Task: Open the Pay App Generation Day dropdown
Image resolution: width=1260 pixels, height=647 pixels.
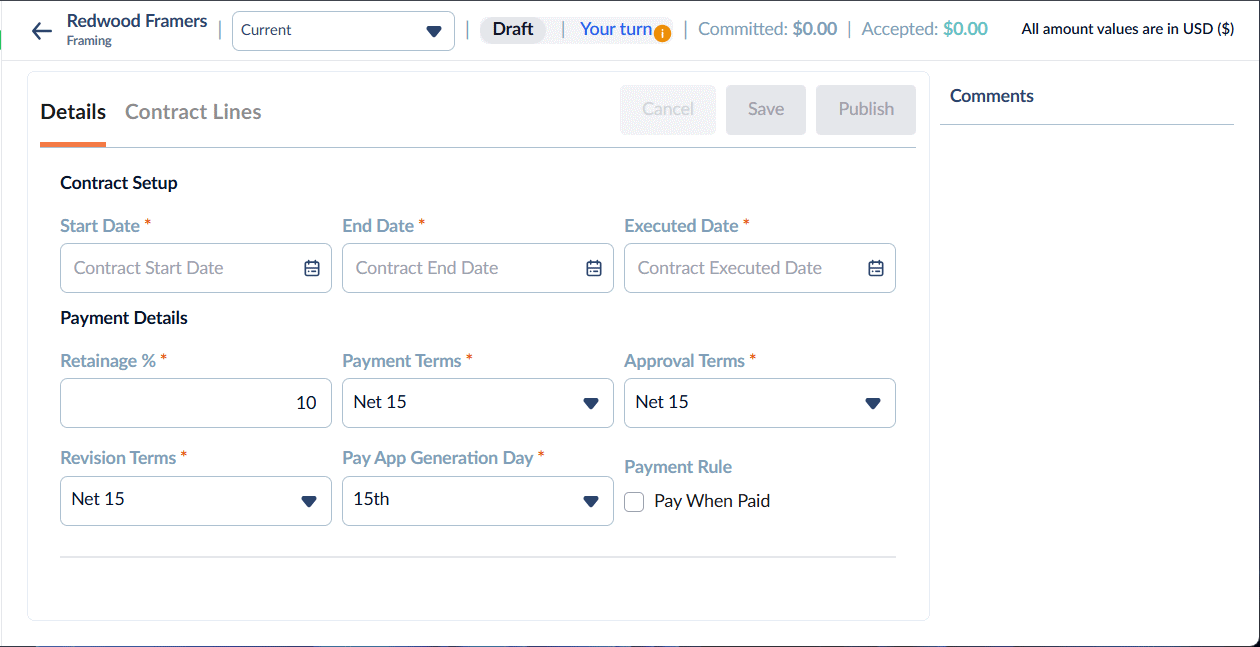Action: tap(478, 500)
